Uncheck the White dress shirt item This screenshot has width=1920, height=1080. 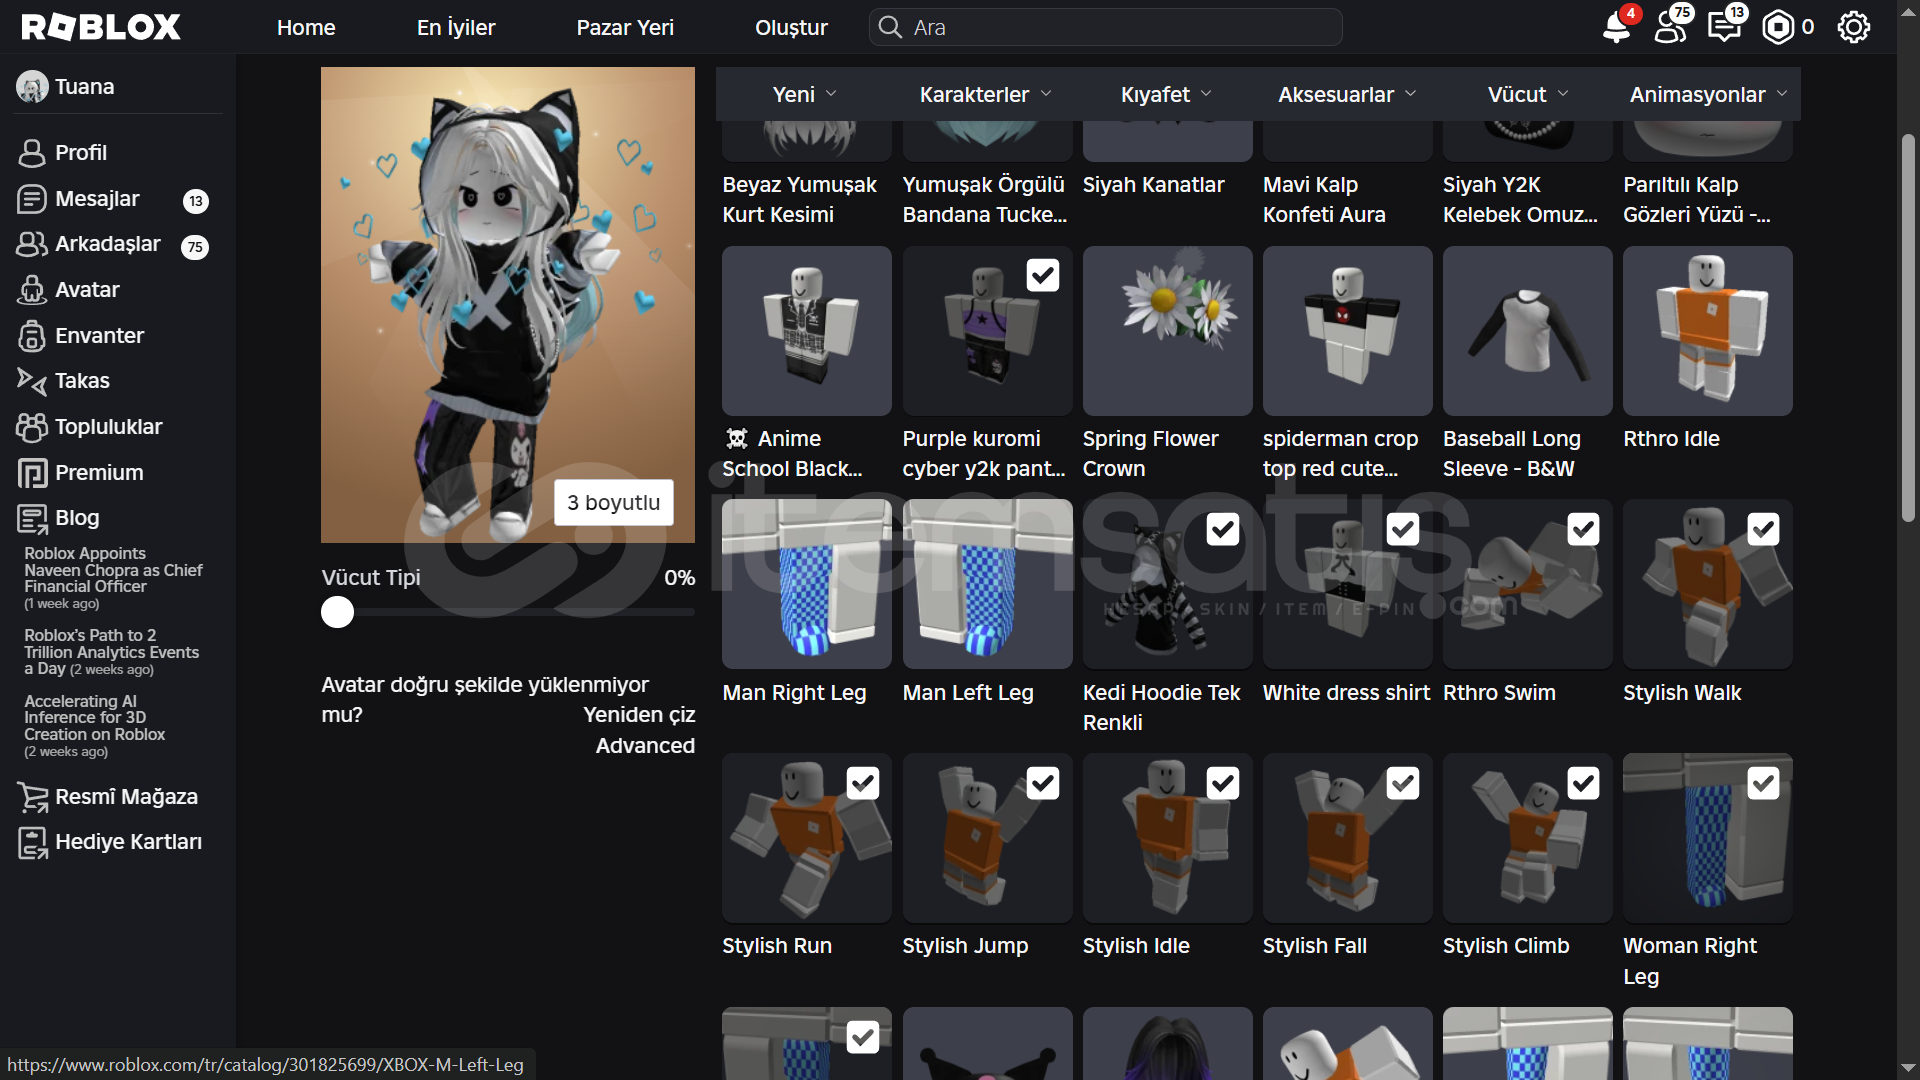[1402, 529]
